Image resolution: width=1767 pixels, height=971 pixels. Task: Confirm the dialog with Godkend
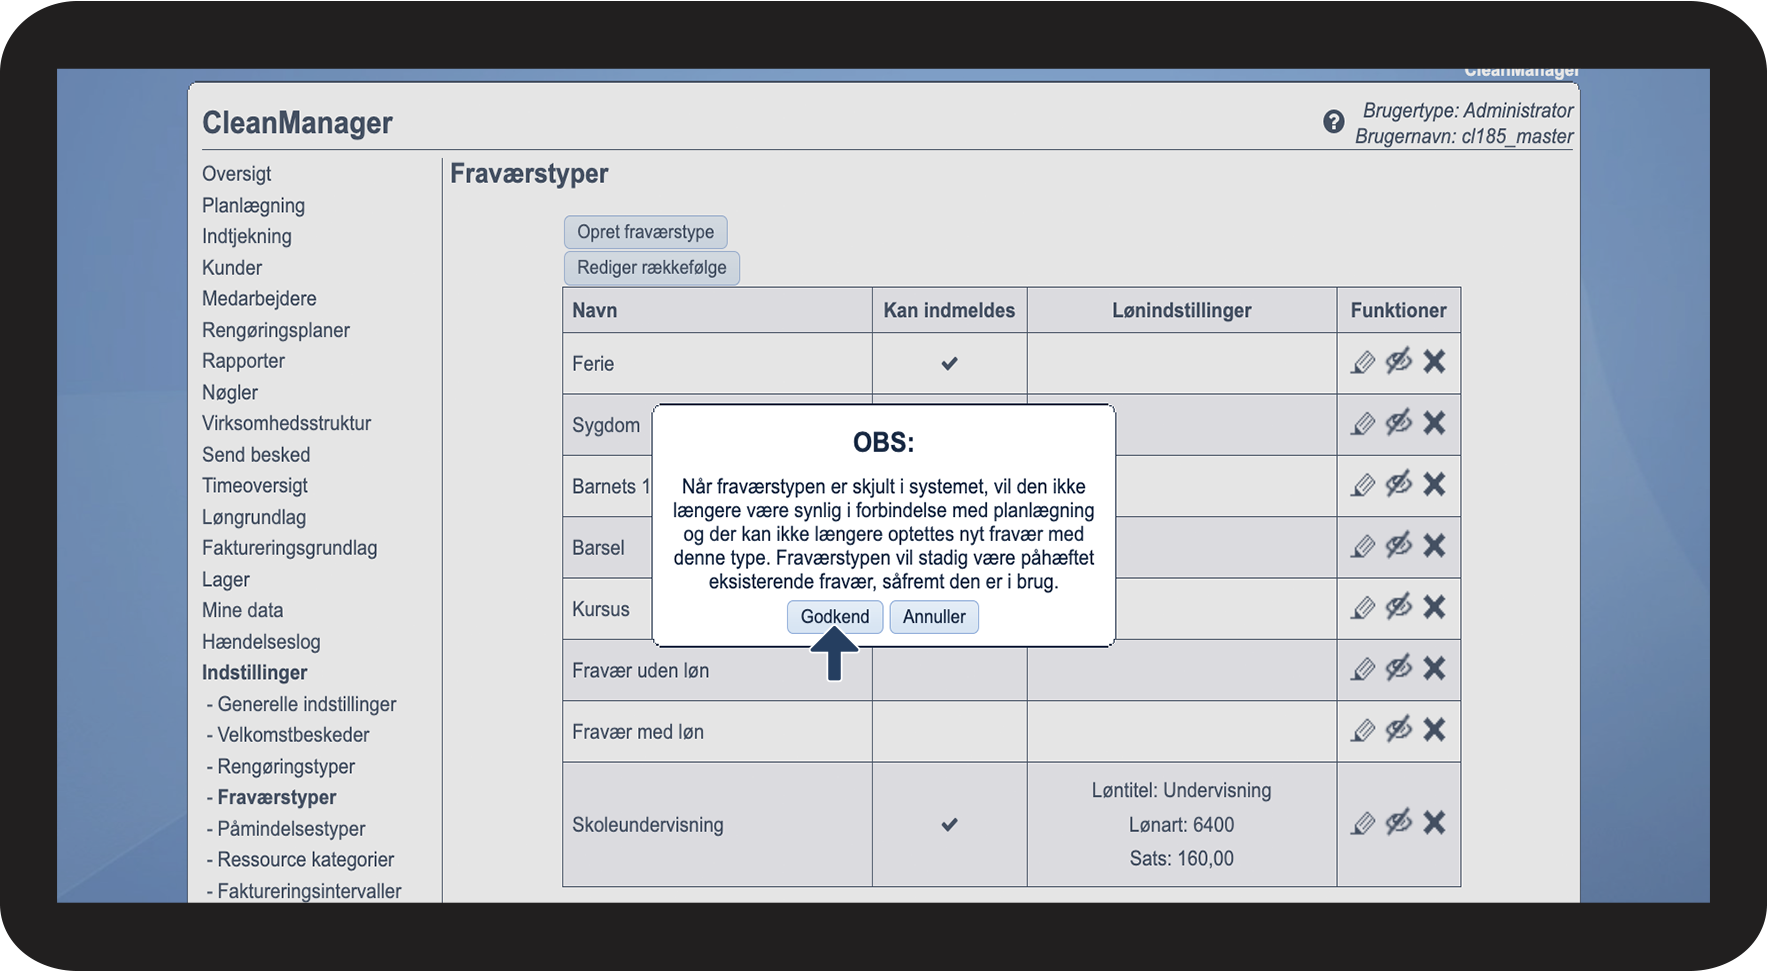click(835, 617)
